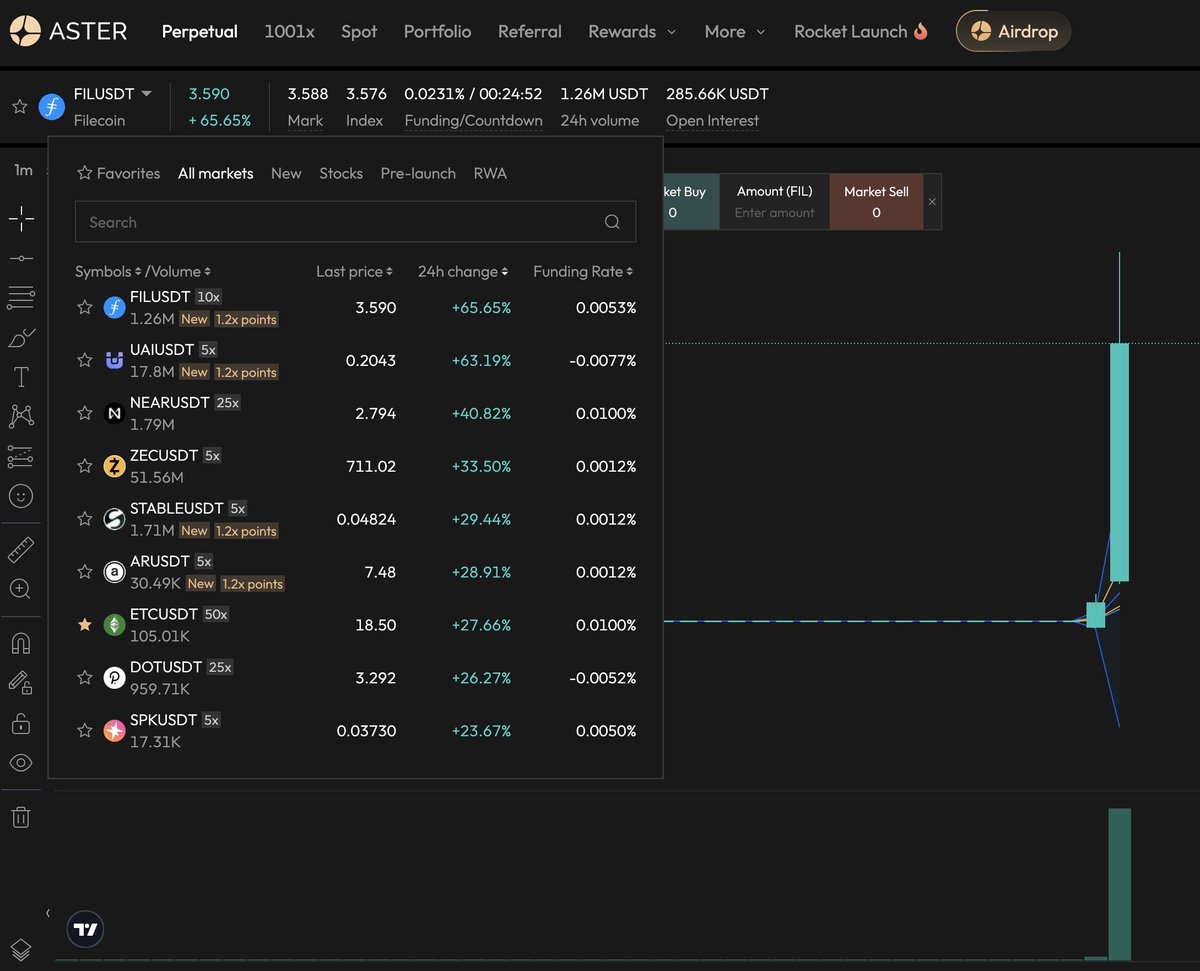This screenshot has width=1200, height=971.
Task: Toggle favorite star for UAIUSDT row
Action: tap(85, 360)
